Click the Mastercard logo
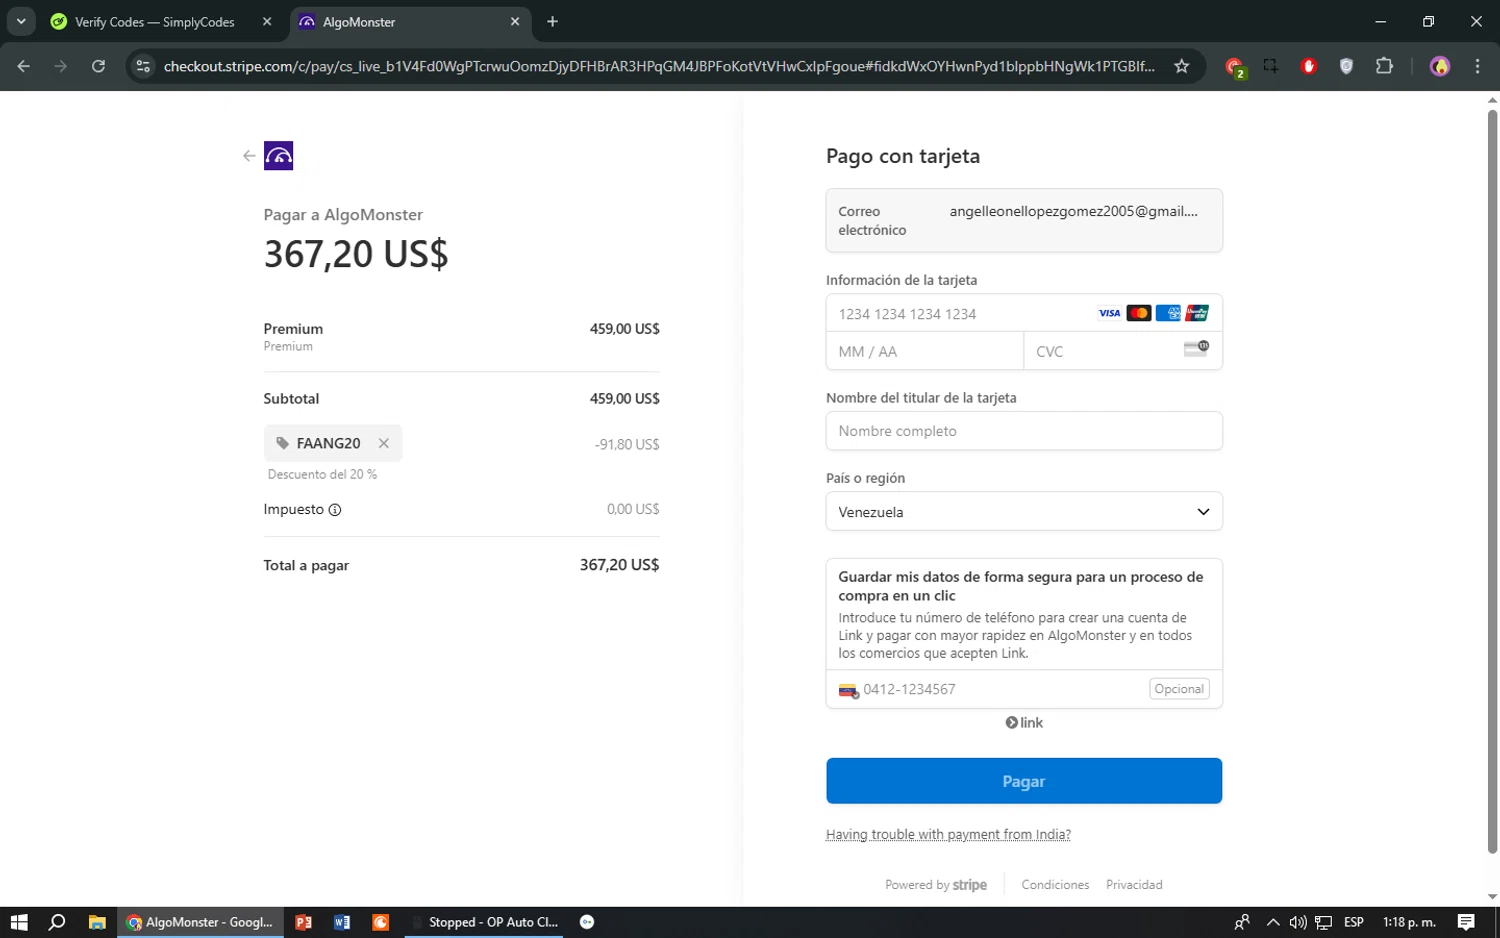 click(1139, 313)
